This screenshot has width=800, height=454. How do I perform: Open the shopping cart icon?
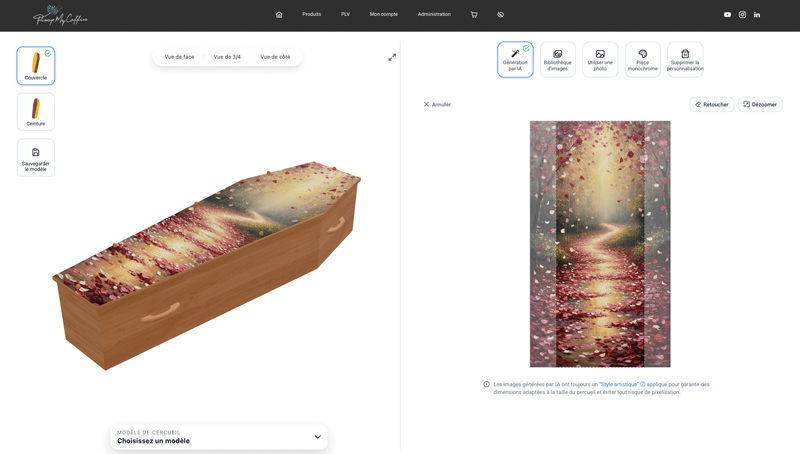[474, 15]
